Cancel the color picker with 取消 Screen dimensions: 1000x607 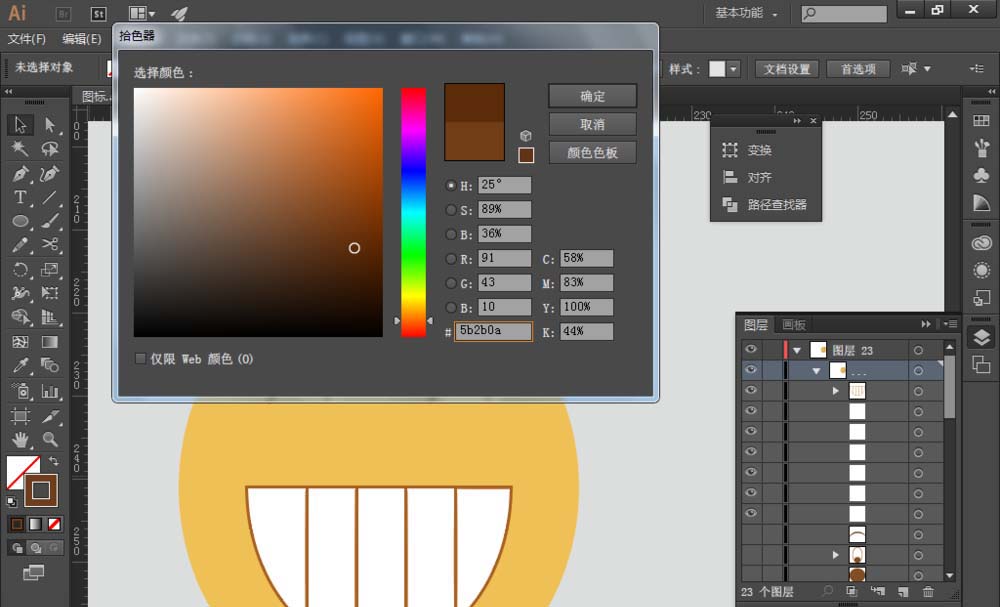pyautogui.click(x=592, y=124)
